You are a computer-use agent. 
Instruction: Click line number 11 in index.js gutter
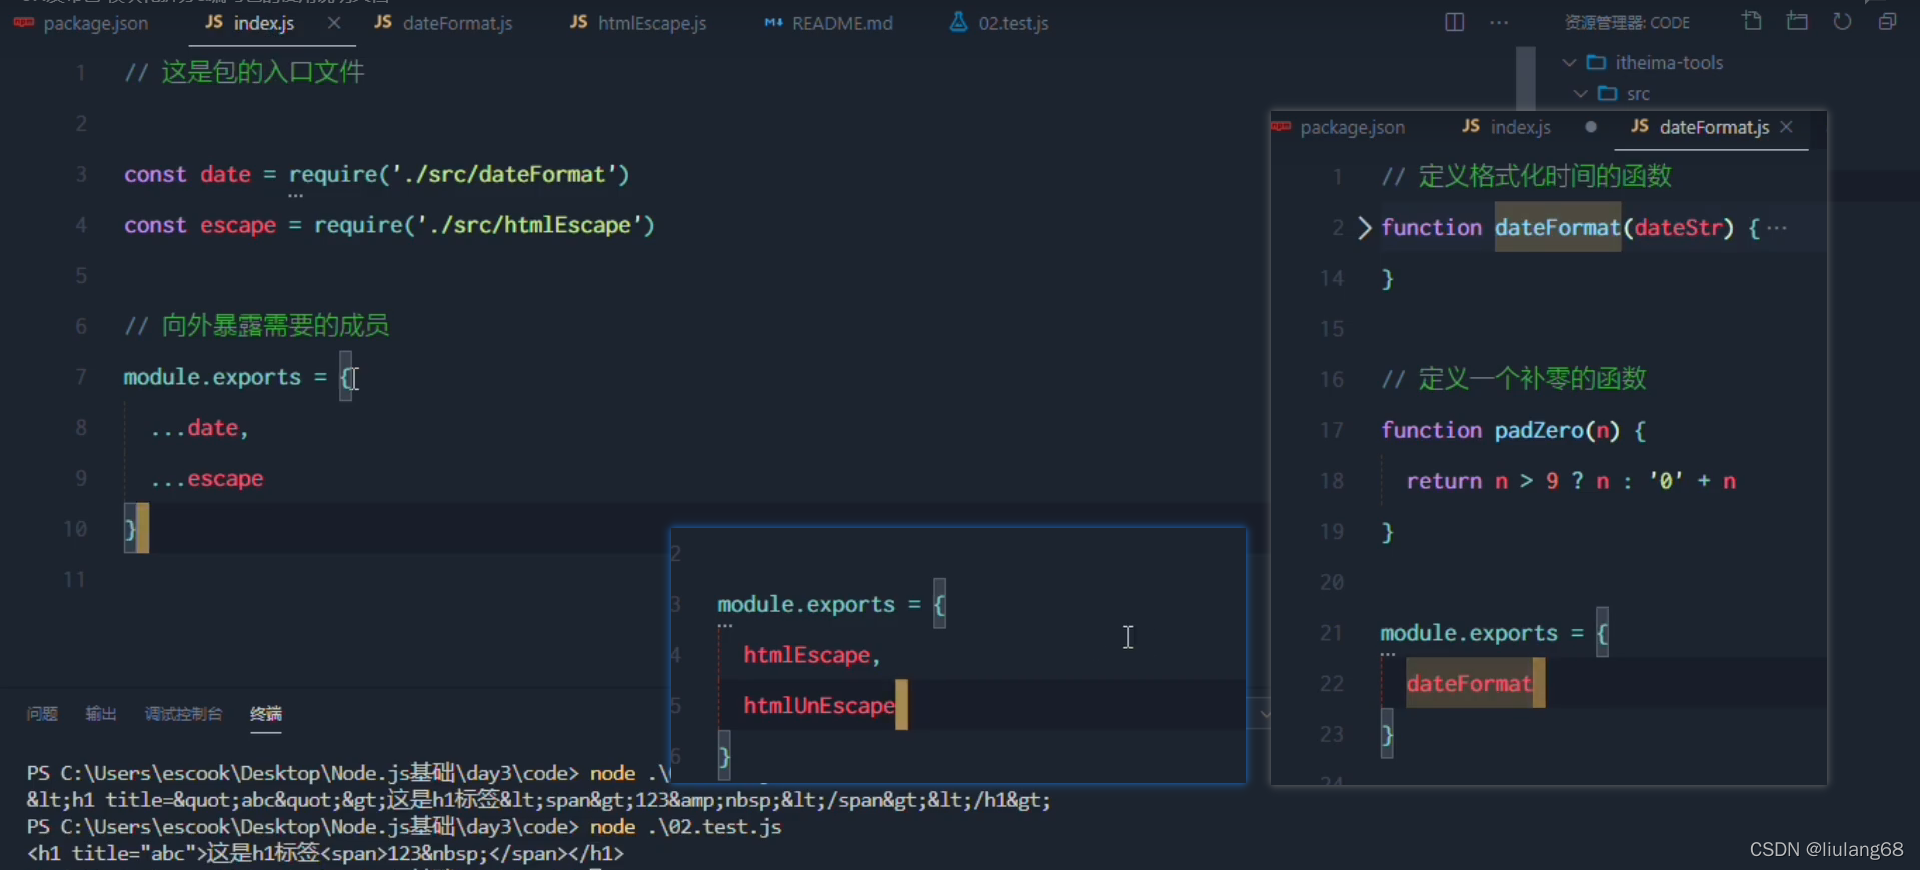[74, 580]
